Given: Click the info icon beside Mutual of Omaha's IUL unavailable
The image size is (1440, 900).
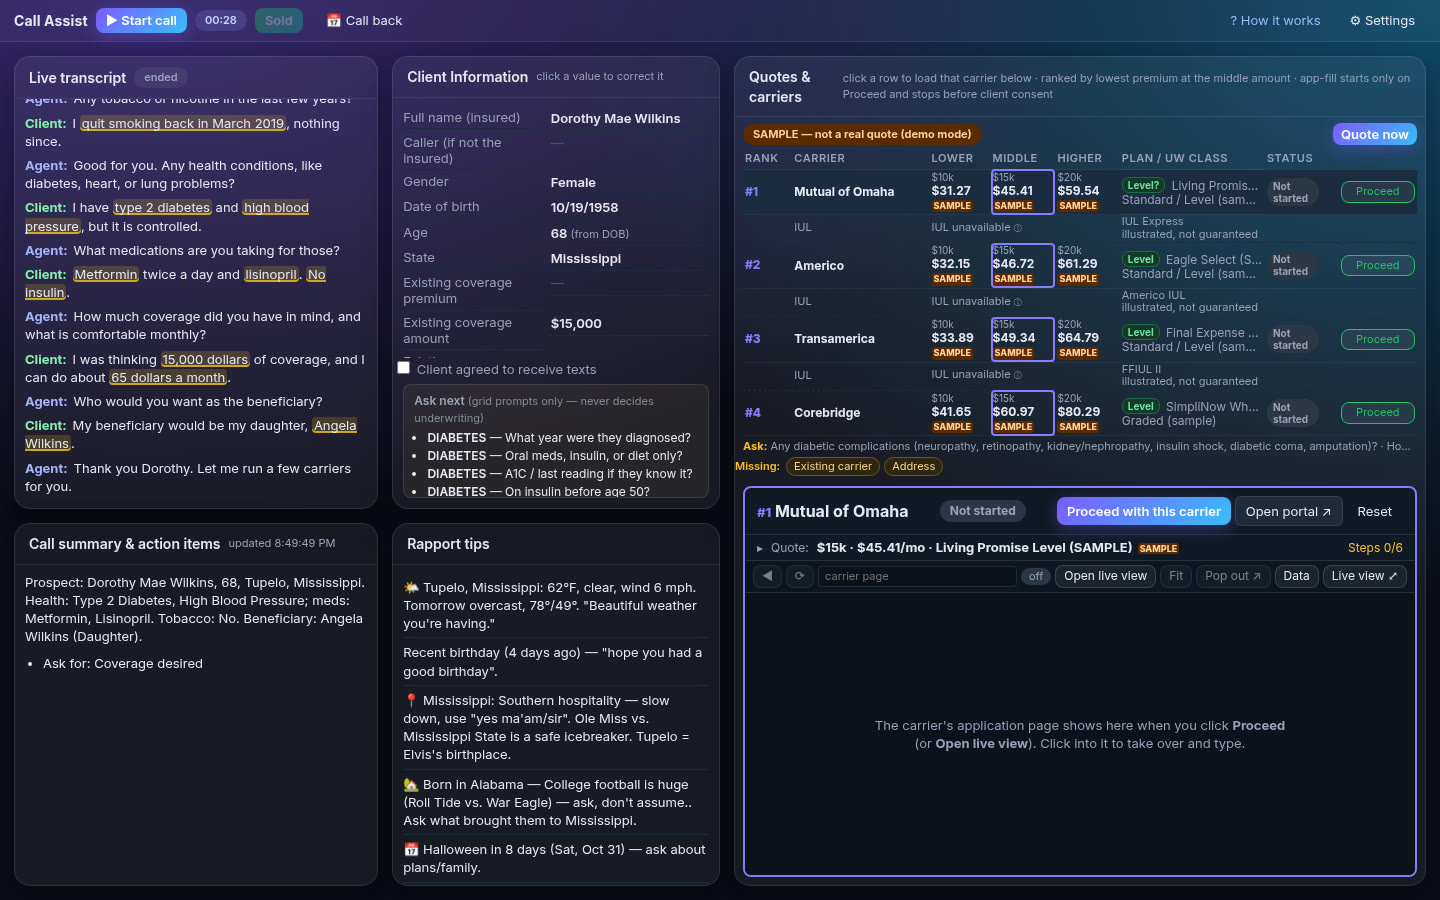Looking at the screenshot, I should [x=1018, y=228].
